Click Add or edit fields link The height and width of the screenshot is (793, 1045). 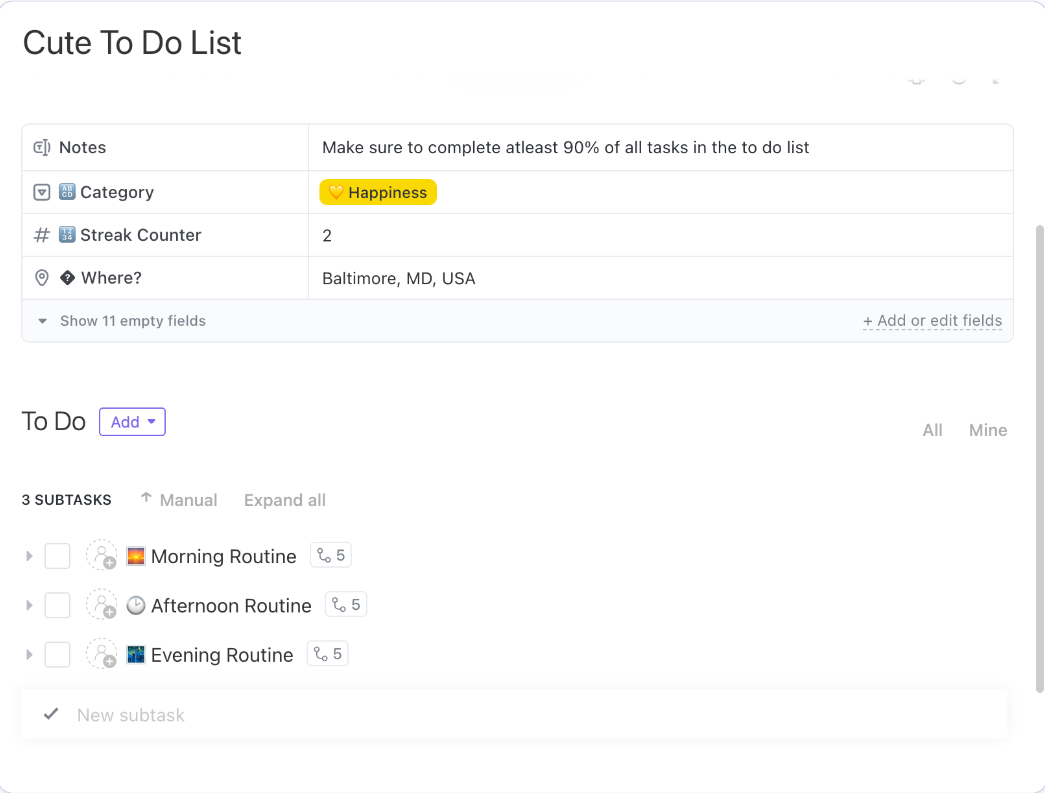932,321
